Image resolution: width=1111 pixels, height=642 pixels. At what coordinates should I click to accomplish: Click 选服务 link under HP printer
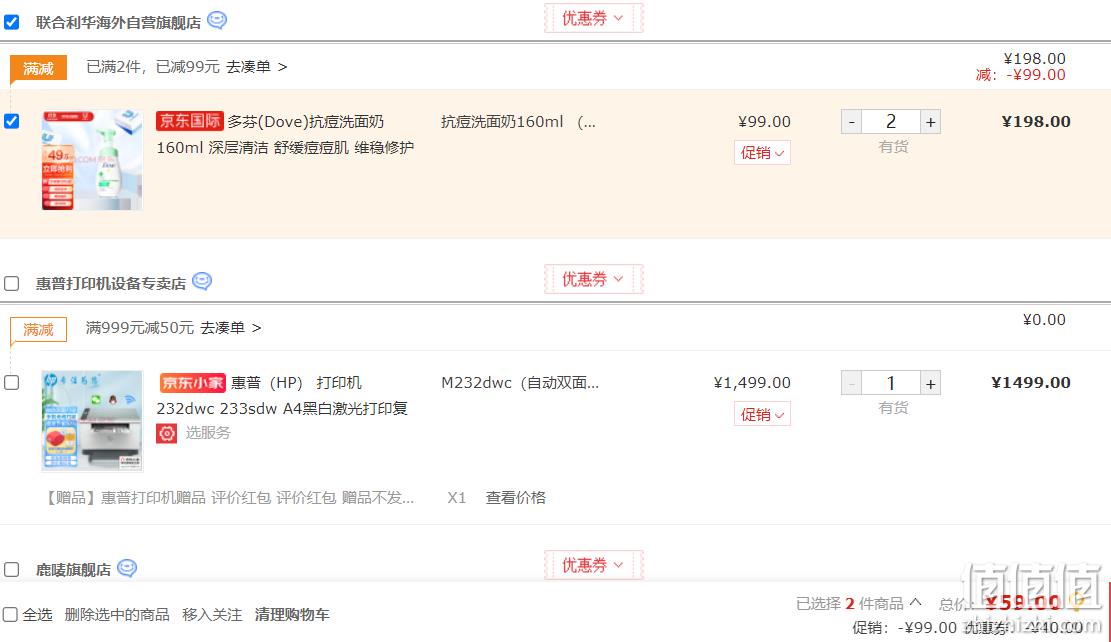pyautogui.click(x=208, y=433)
